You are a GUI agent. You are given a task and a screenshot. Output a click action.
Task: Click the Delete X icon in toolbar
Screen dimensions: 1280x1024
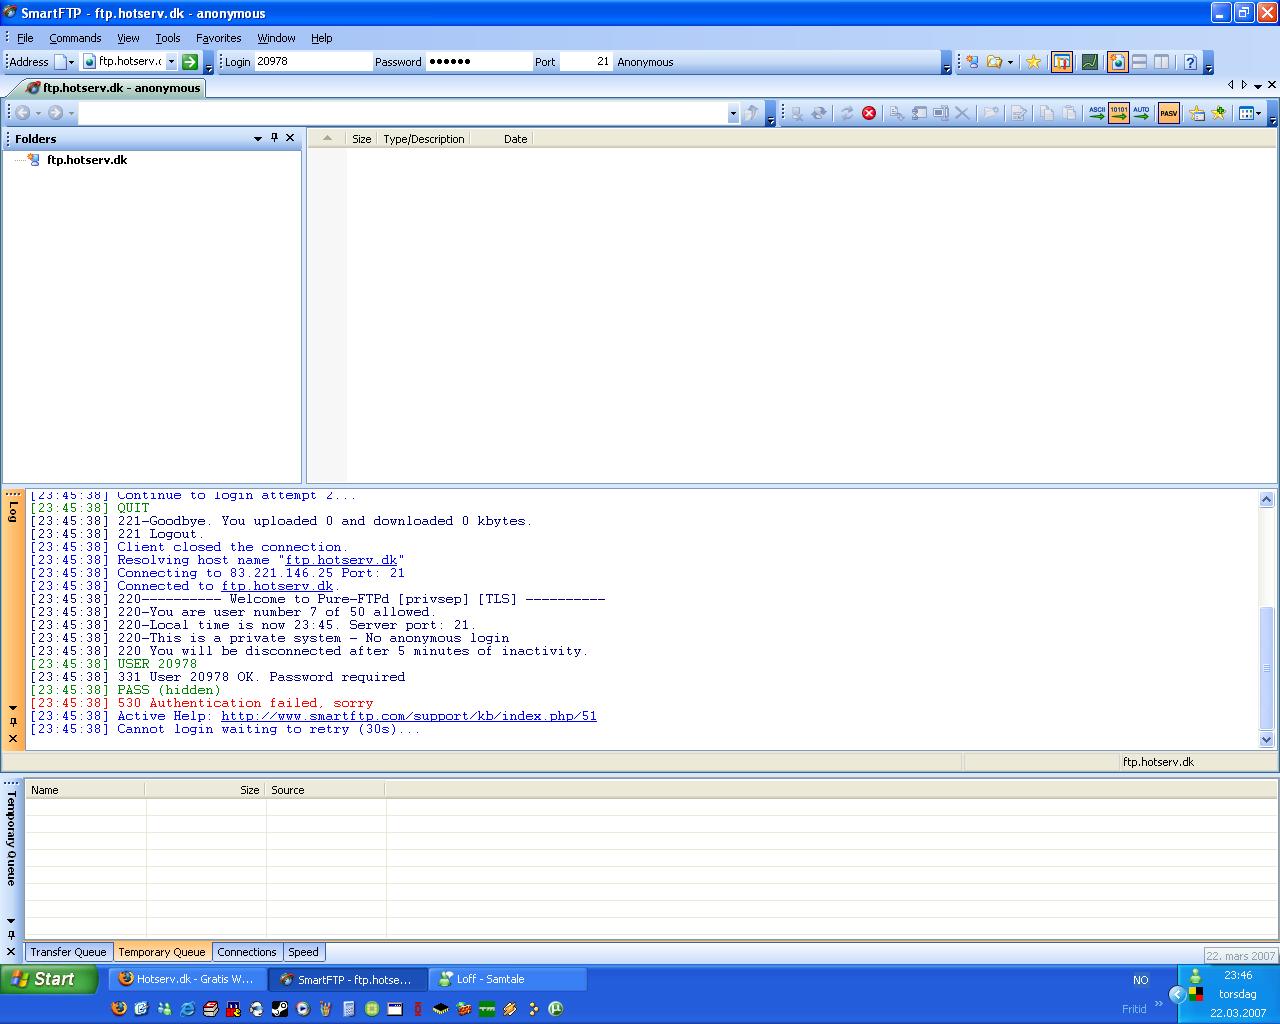click(x=962, y=113)
